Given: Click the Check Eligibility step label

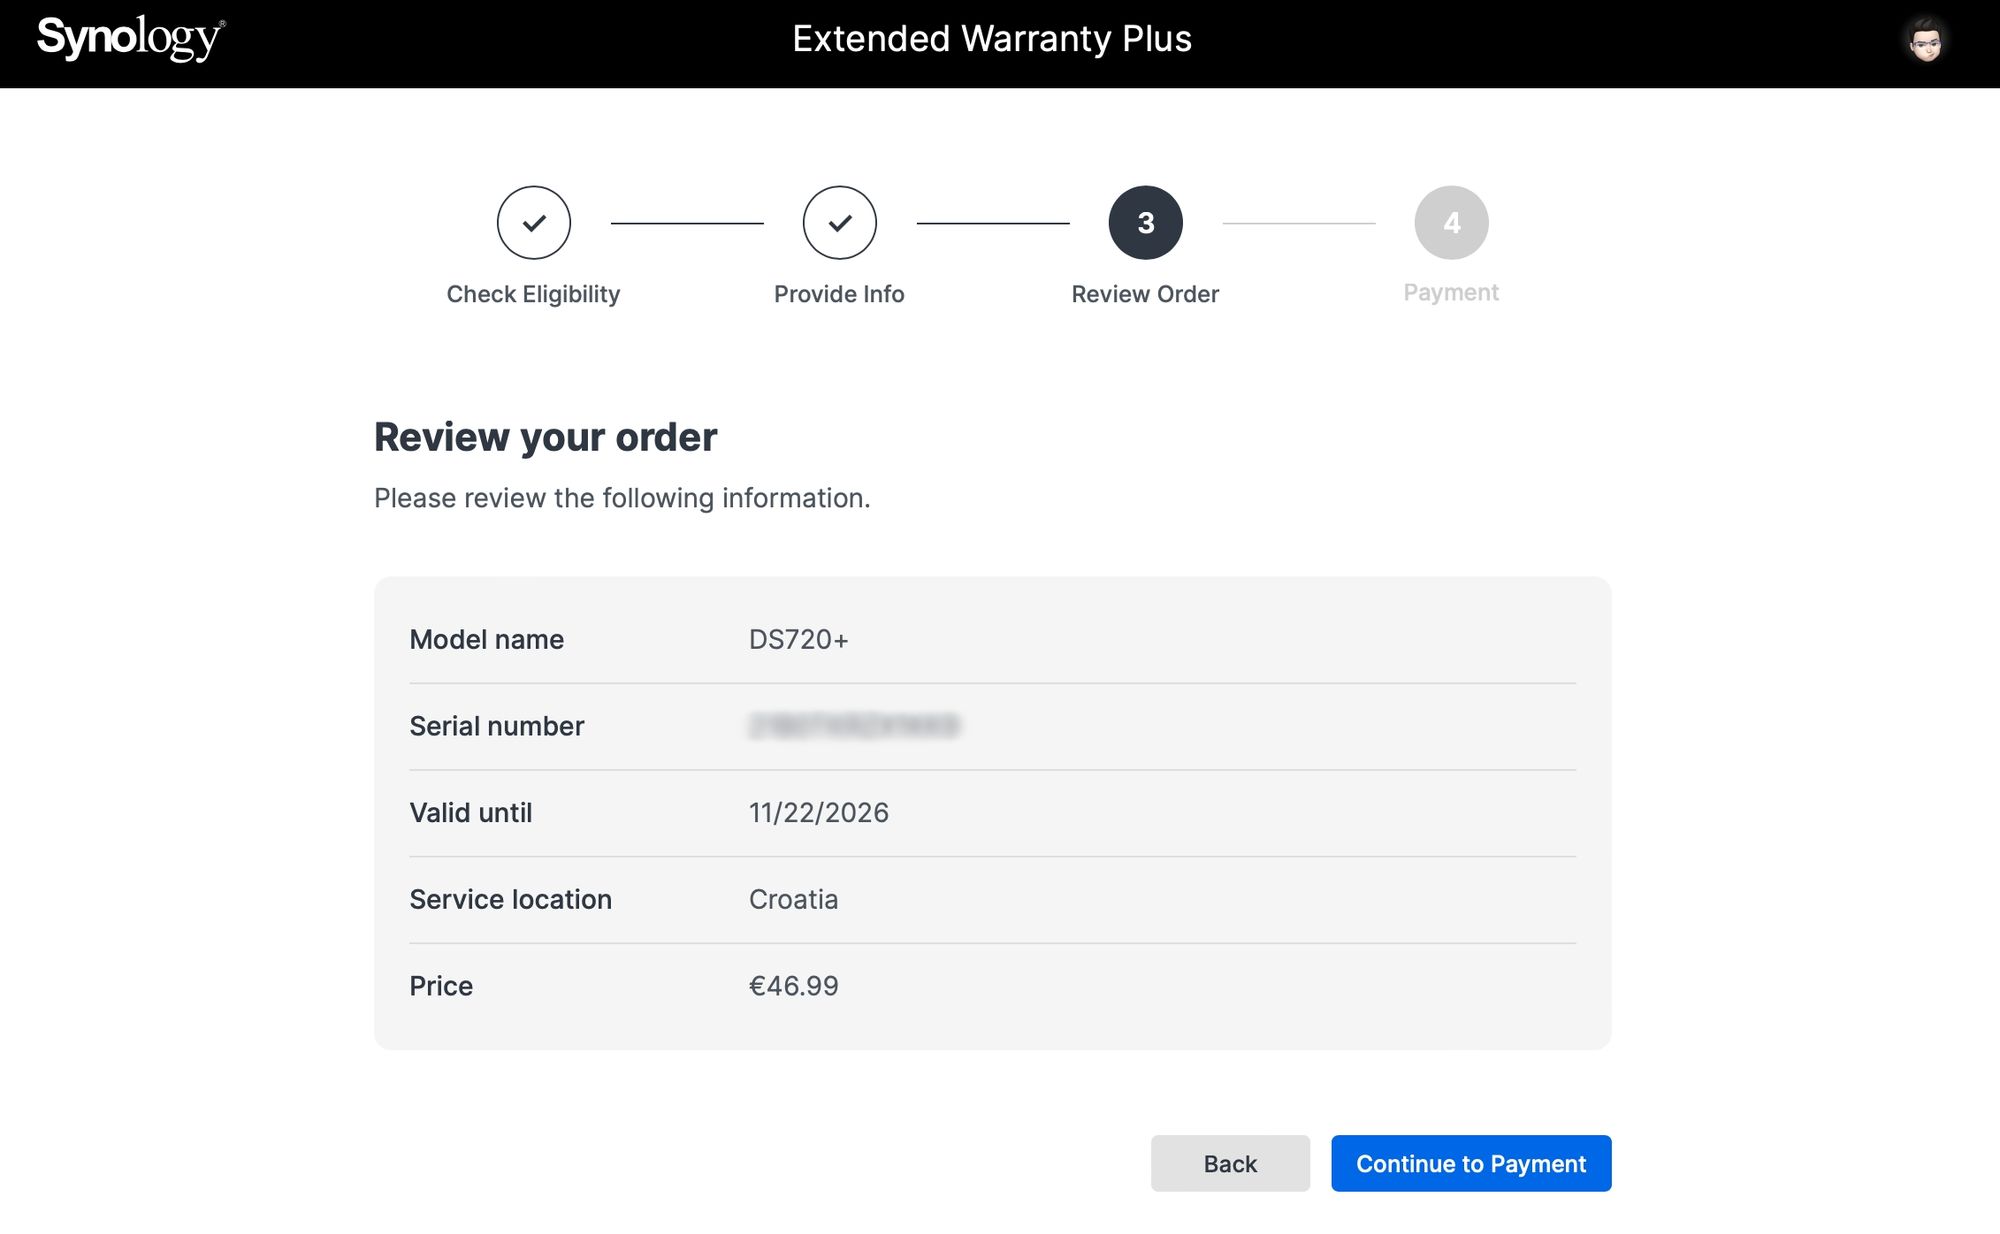Looking at the screenshot, I should 533,294.
